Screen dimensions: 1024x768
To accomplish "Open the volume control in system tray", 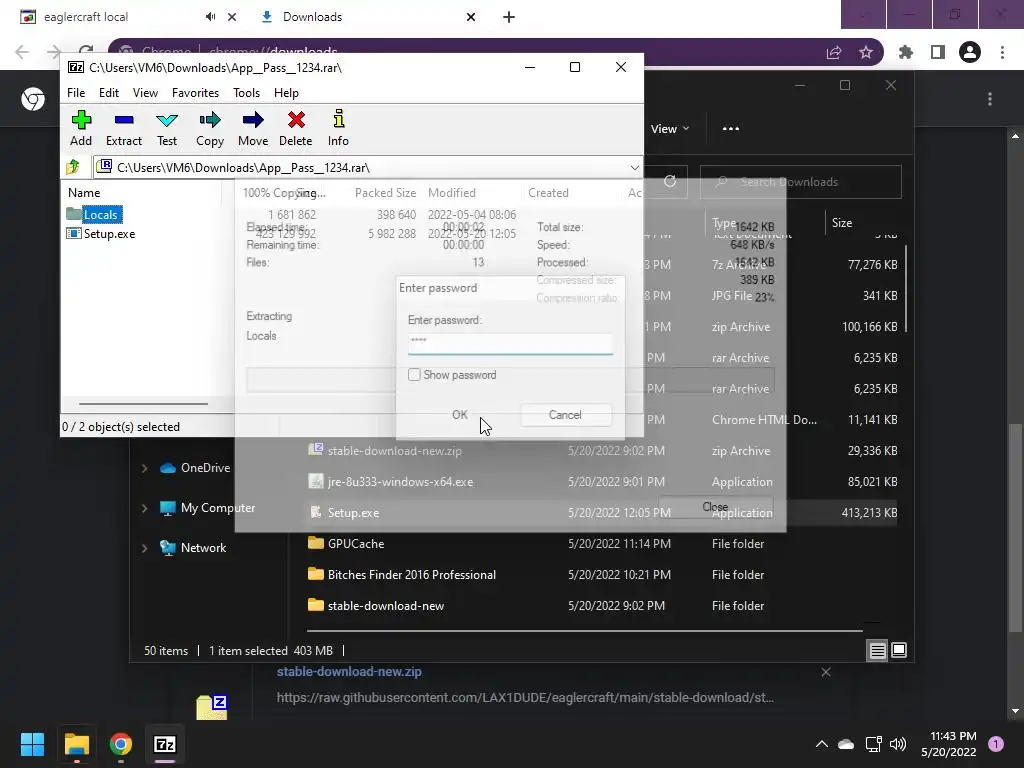I will click(x=898, y=744).
